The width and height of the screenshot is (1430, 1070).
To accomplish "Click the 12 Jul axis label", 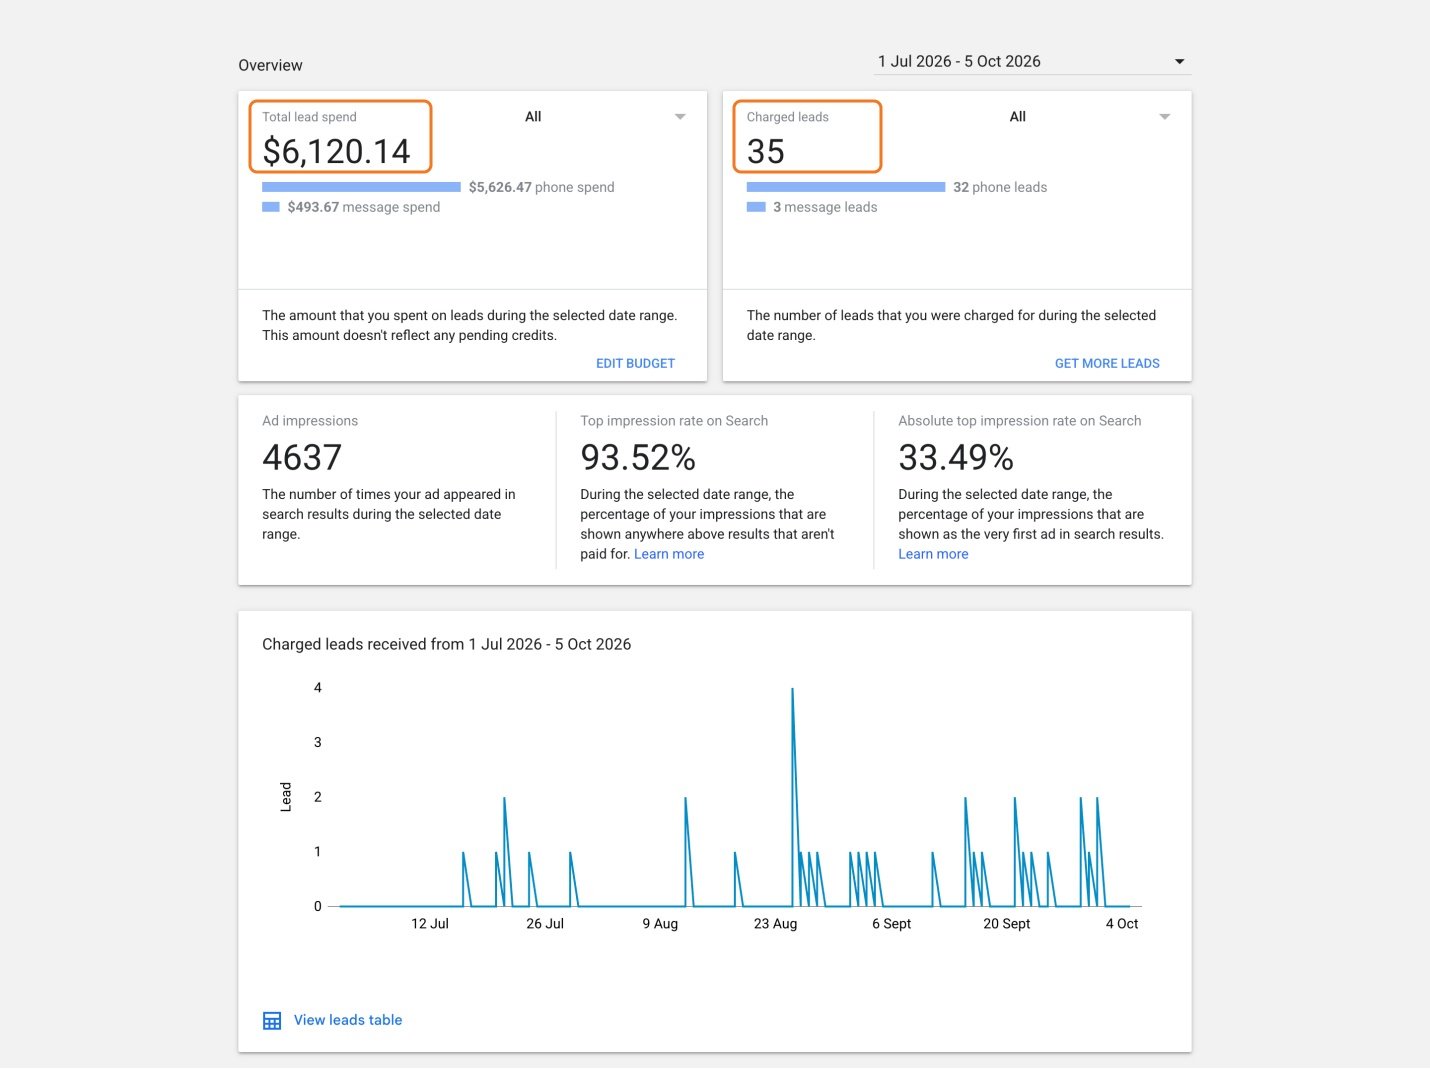I will pos(430,924).
